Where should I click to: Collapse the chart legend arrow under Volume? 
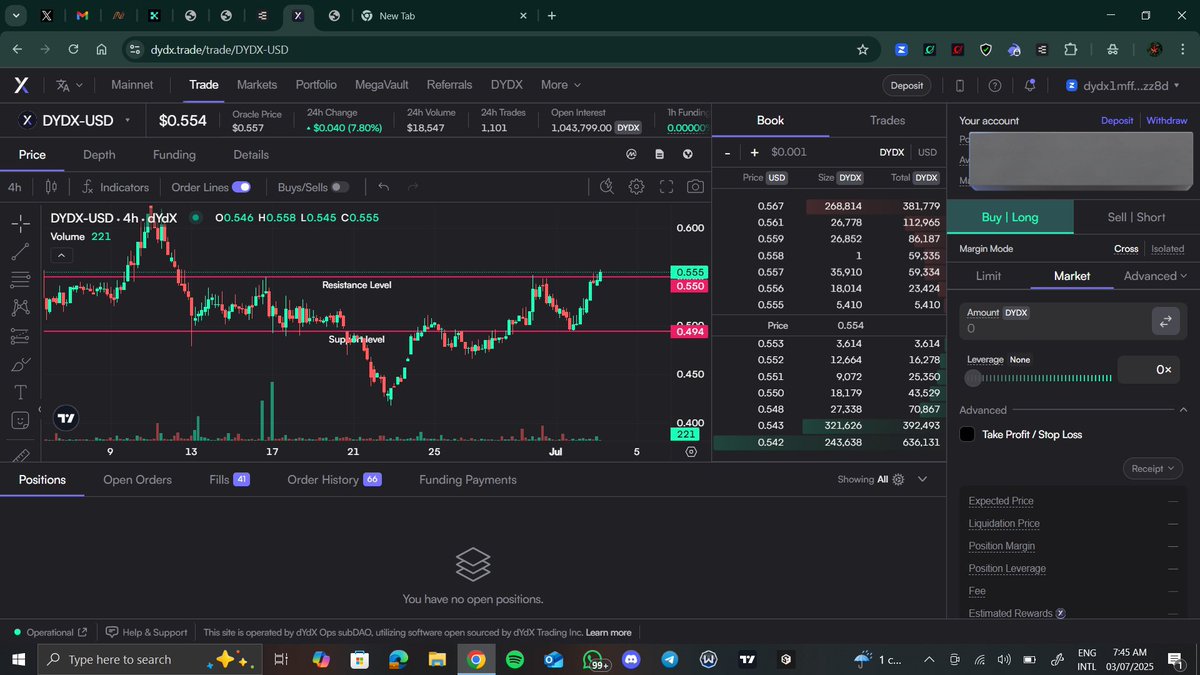[61, 255]
